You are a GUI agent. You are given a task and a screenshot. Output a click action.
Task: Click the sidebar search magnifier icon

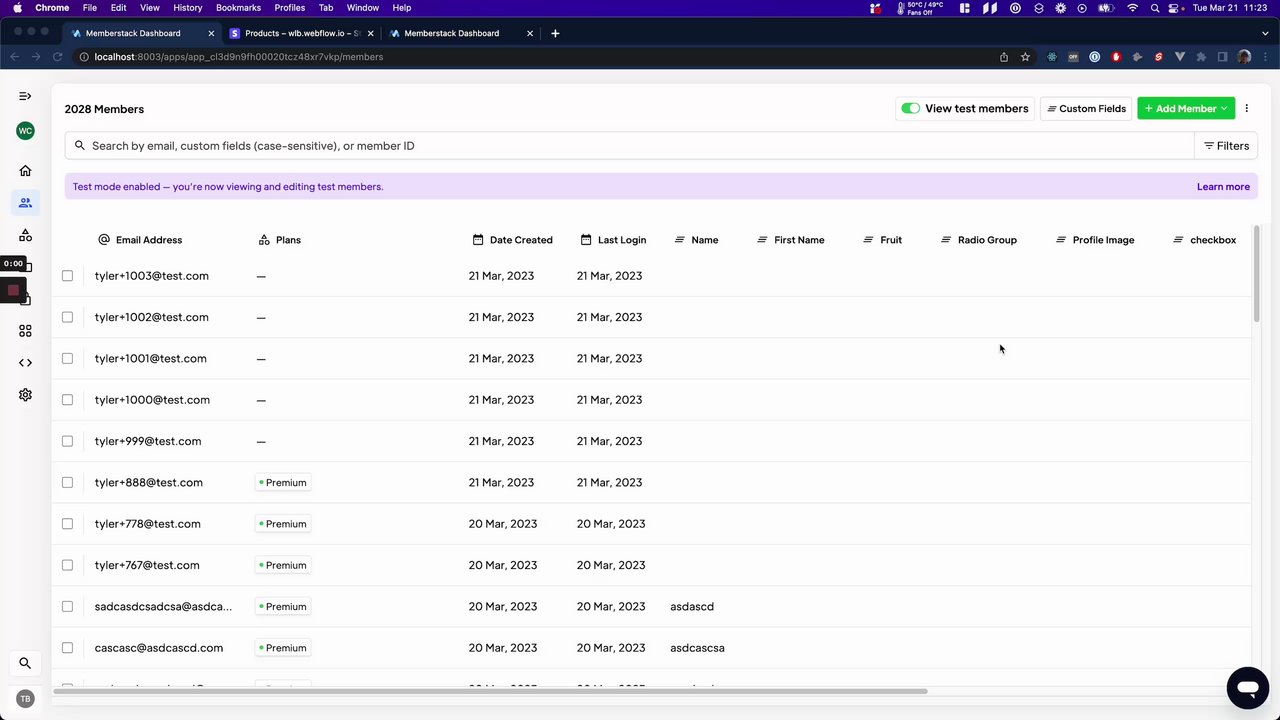point(25,663)
